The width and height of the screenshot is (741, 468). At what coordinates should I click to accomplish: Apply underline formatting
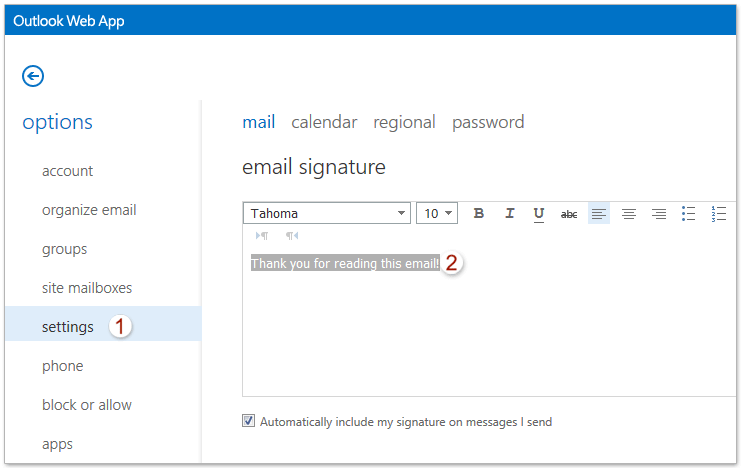click(x=539, y=213)
